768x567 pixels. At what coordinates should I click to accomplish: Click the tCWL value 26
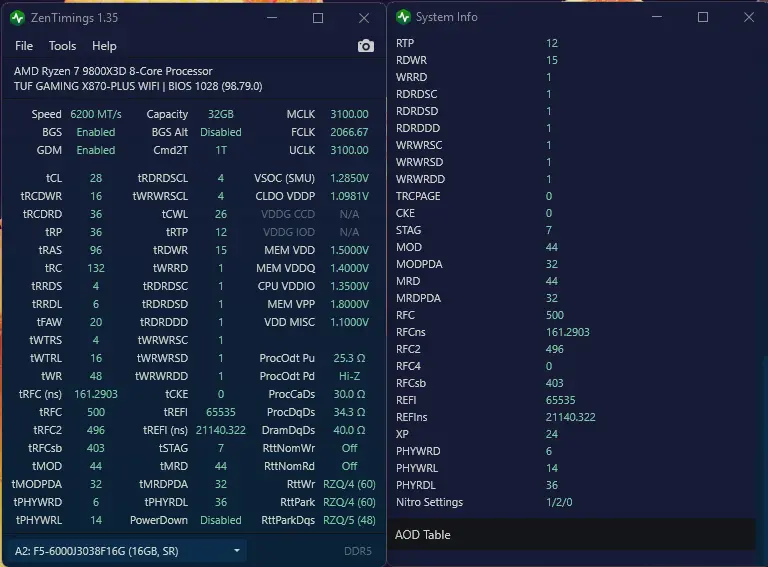click(221, 214)
